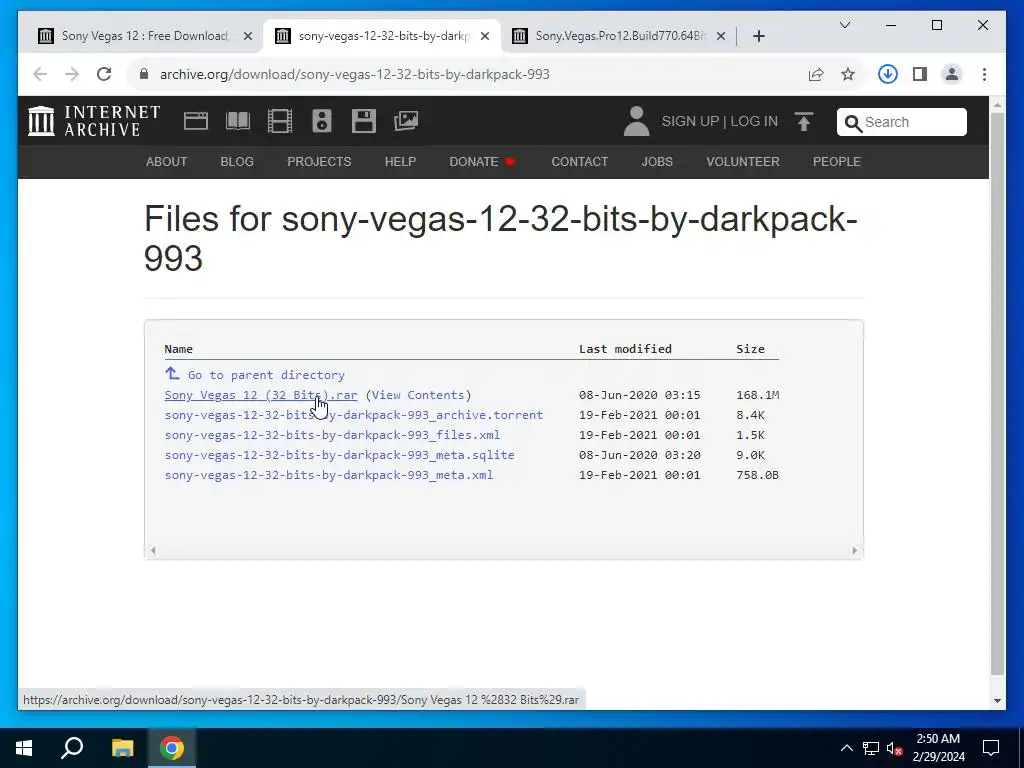
Task: Show hidden system tray icons
Action: click(x=846, y=748)
